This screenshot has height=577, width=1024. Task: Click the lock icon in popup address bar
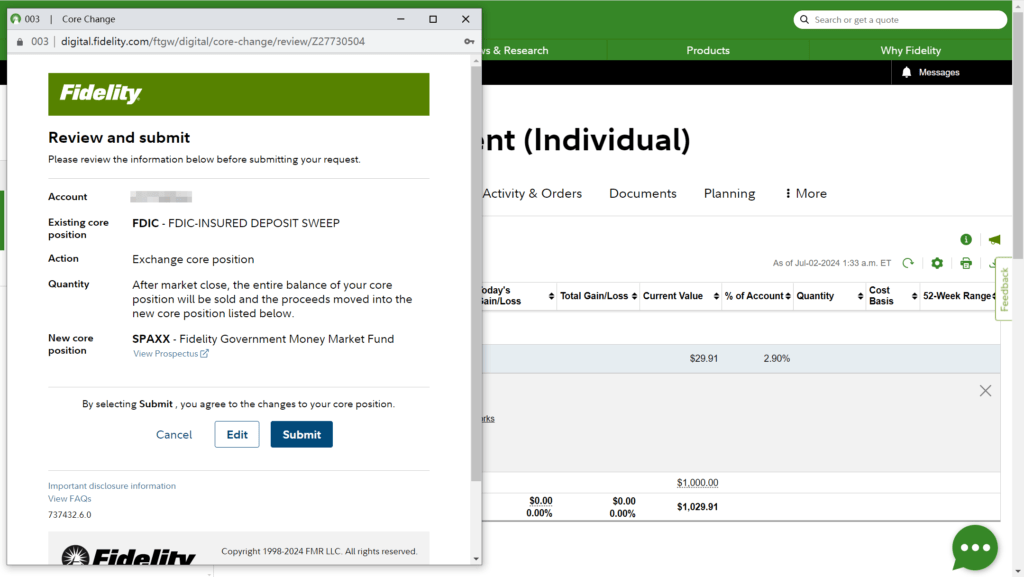pyautogui.click(x=20, y=42)
